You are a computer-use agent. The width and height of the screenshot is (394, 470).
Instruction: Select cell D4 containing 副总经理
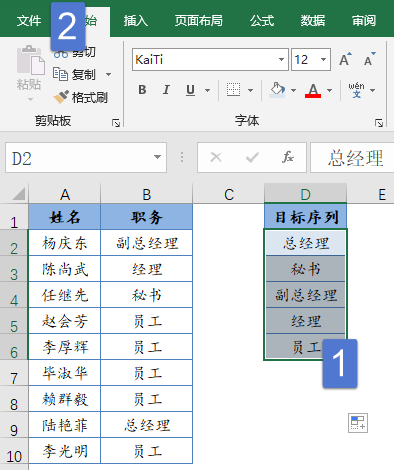coord(305,295)
